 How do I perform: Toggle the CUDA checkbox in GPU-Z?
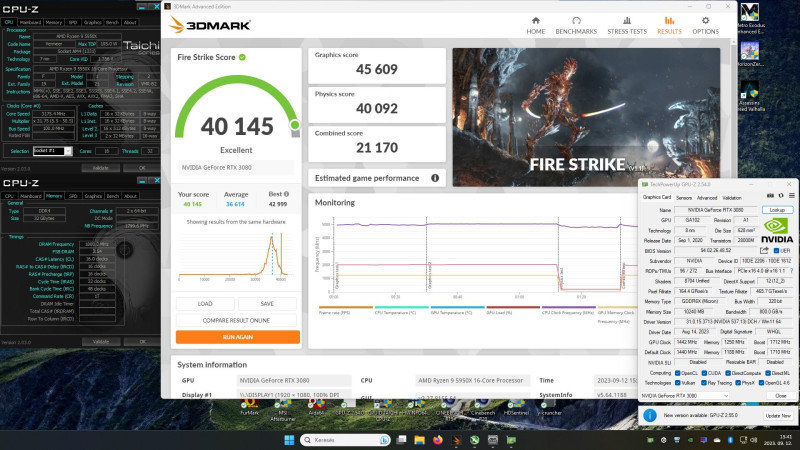coord(704,373)
